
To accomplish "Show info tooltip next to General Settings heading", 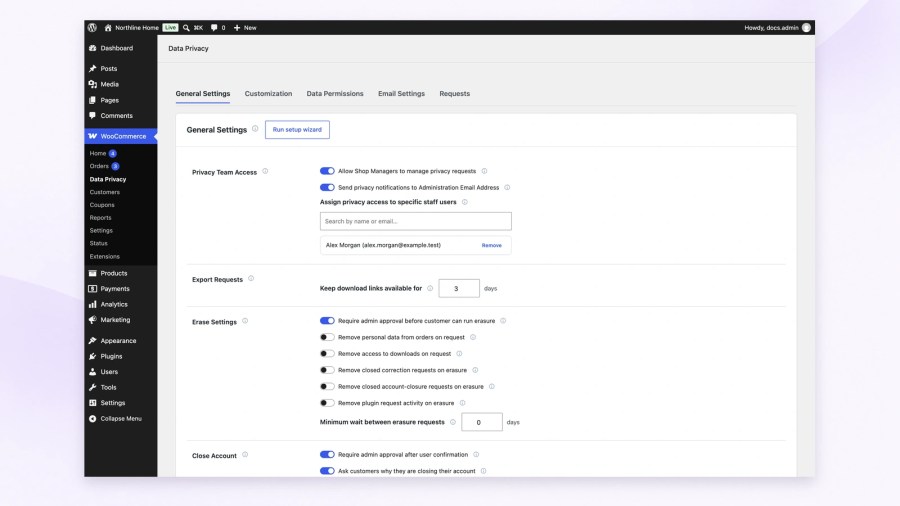I will [x=255, y=129].
